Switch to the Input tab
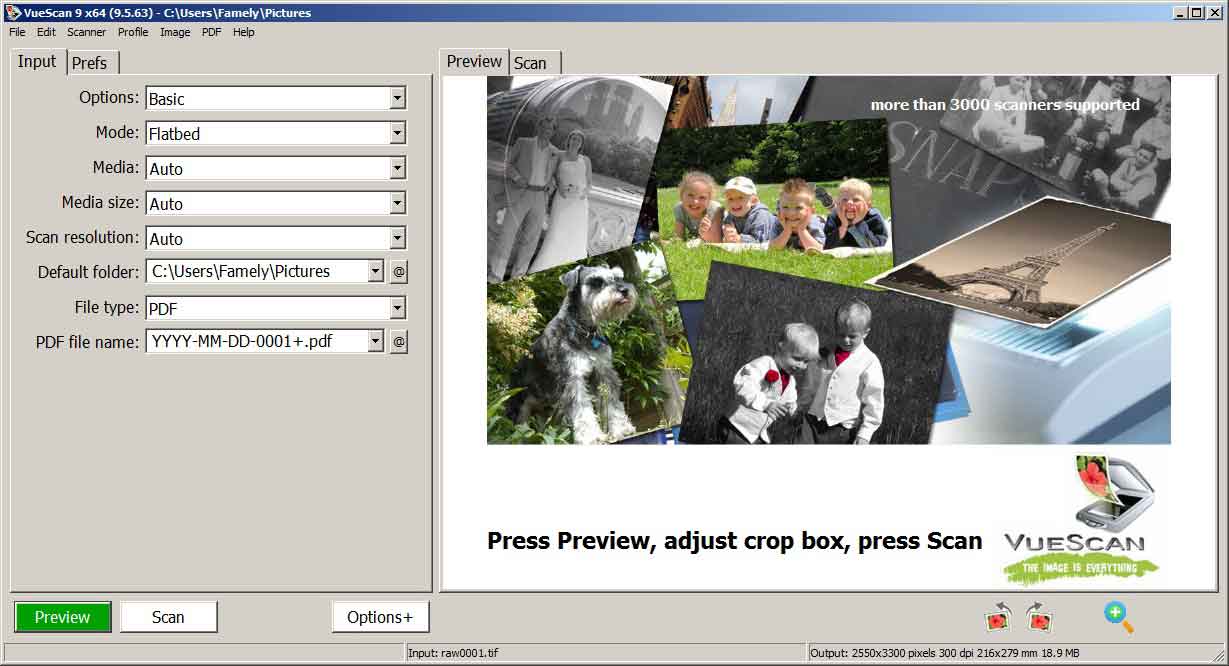This screenshot has width=1229, height=666. point(37,61)
